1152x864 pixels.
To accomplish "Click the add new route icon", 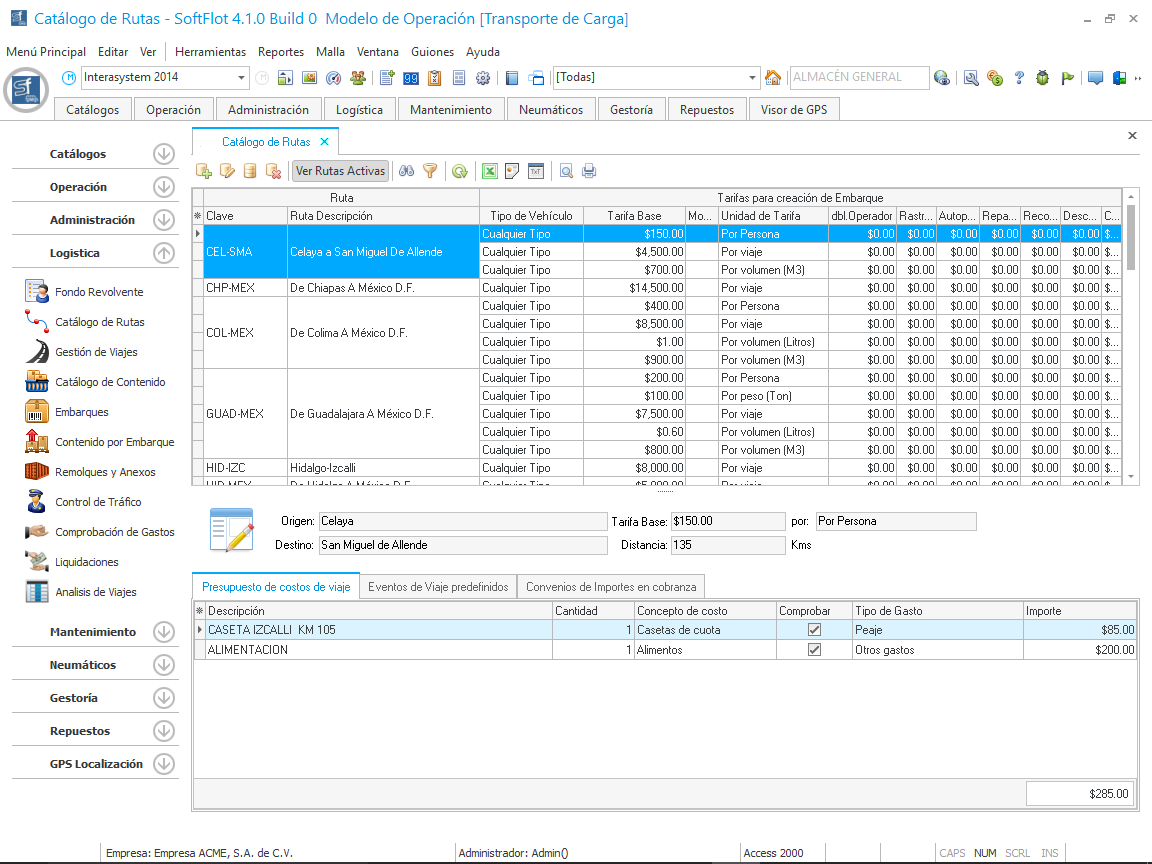I will [204, 171].
